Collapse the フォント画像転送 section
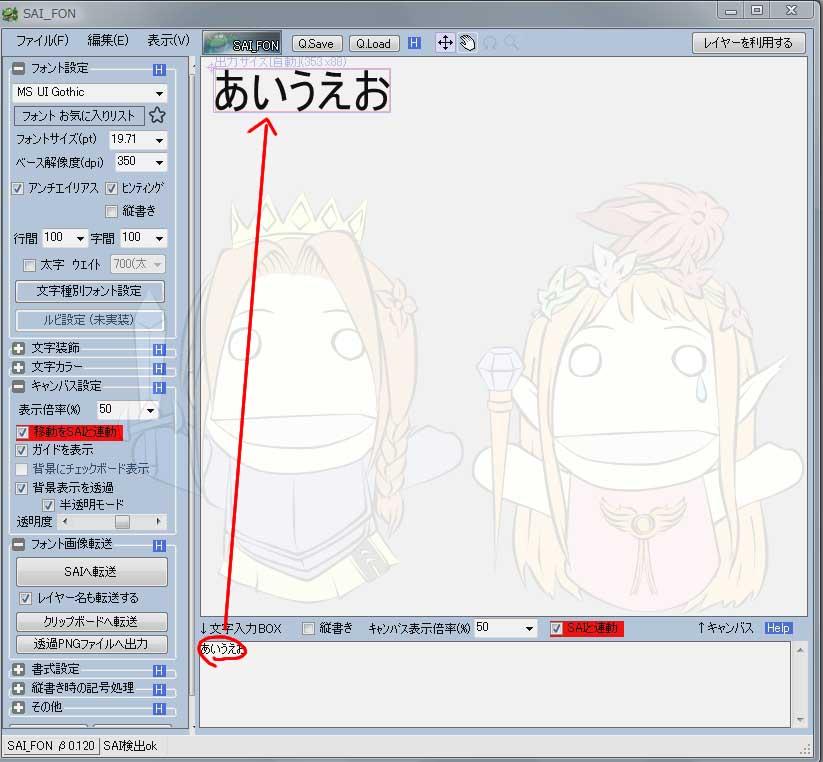The width and height of the screenshot is (823, 762). tap(18, 545)
